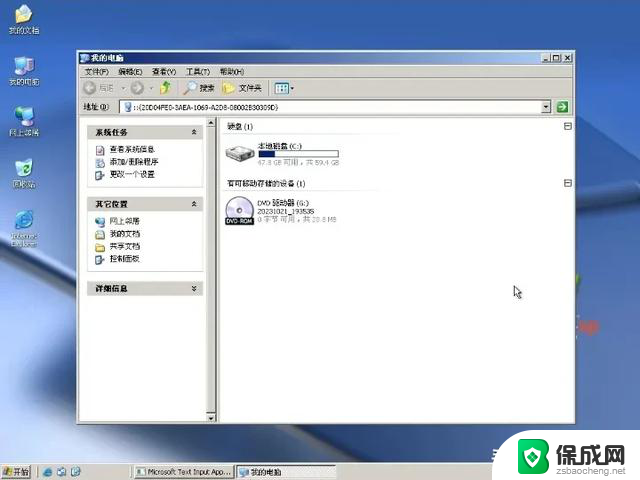Open the Back button history dropdown
The height and width of the screenshot is (480, 640).
[x=123, y=88]
